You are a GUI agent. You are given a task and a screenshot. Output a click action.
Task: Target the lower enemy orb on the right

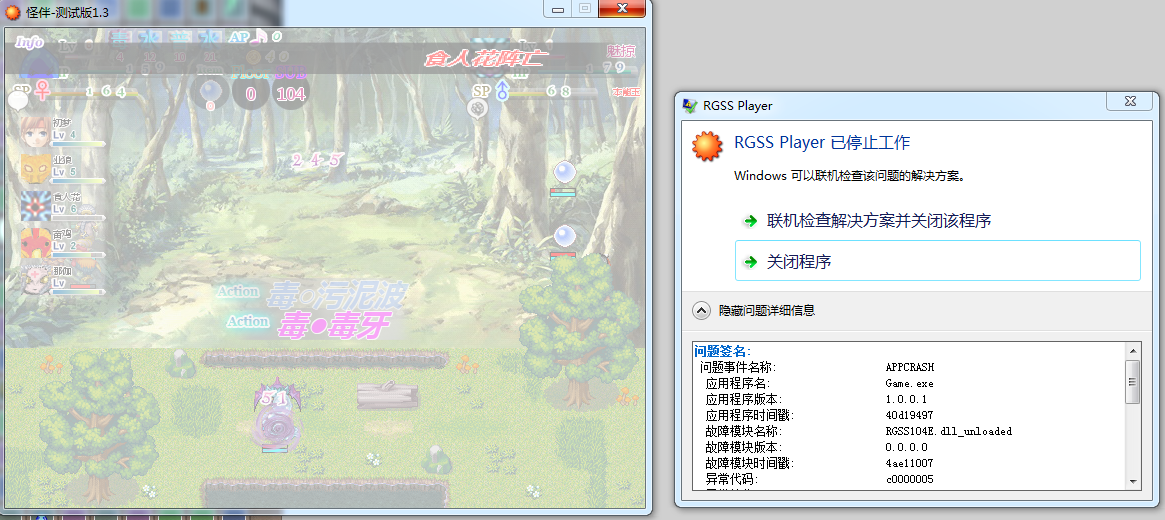(x=564, y=237)
